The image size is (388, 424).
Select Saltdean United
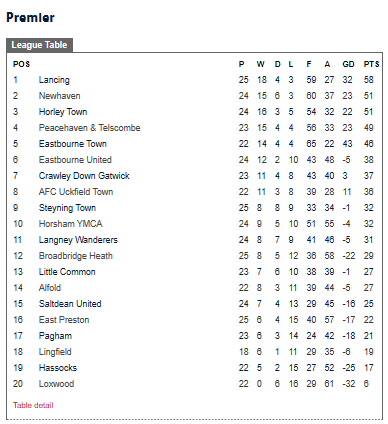click(70, 304)
